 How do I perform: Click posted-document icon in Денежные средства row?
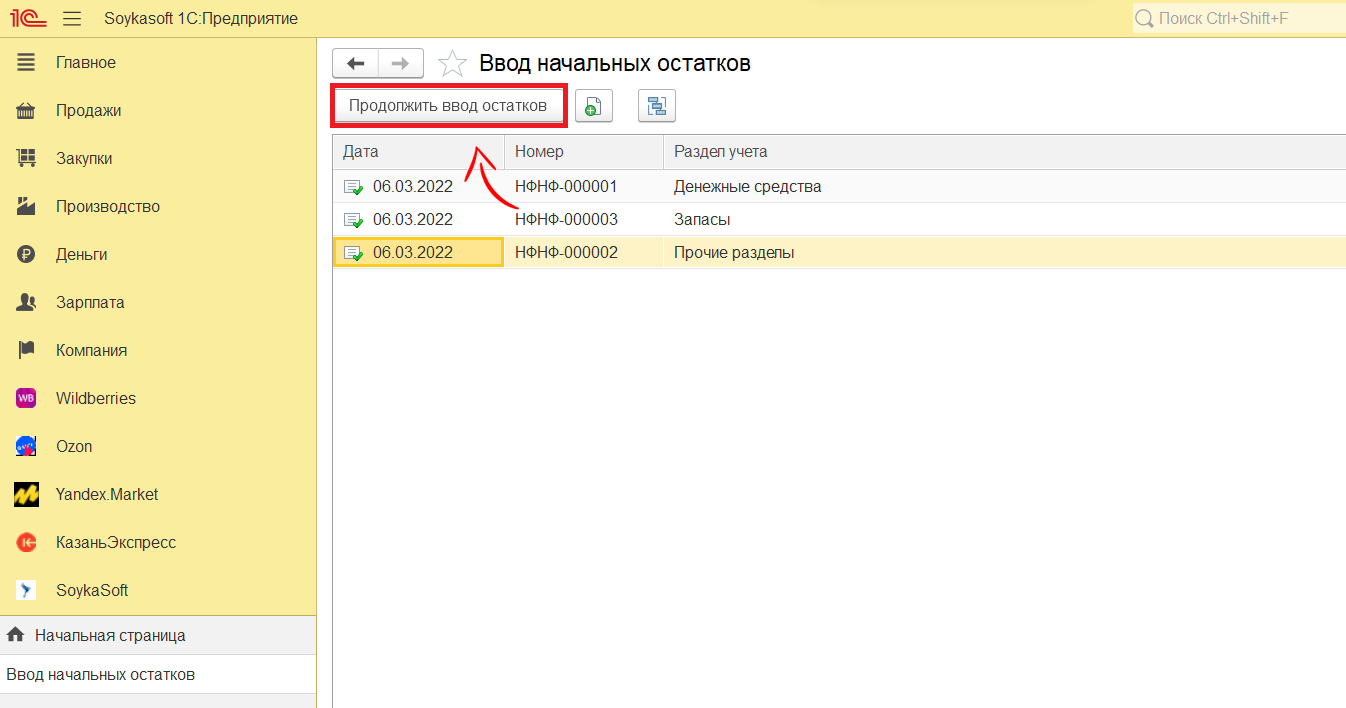click(353, 187)
